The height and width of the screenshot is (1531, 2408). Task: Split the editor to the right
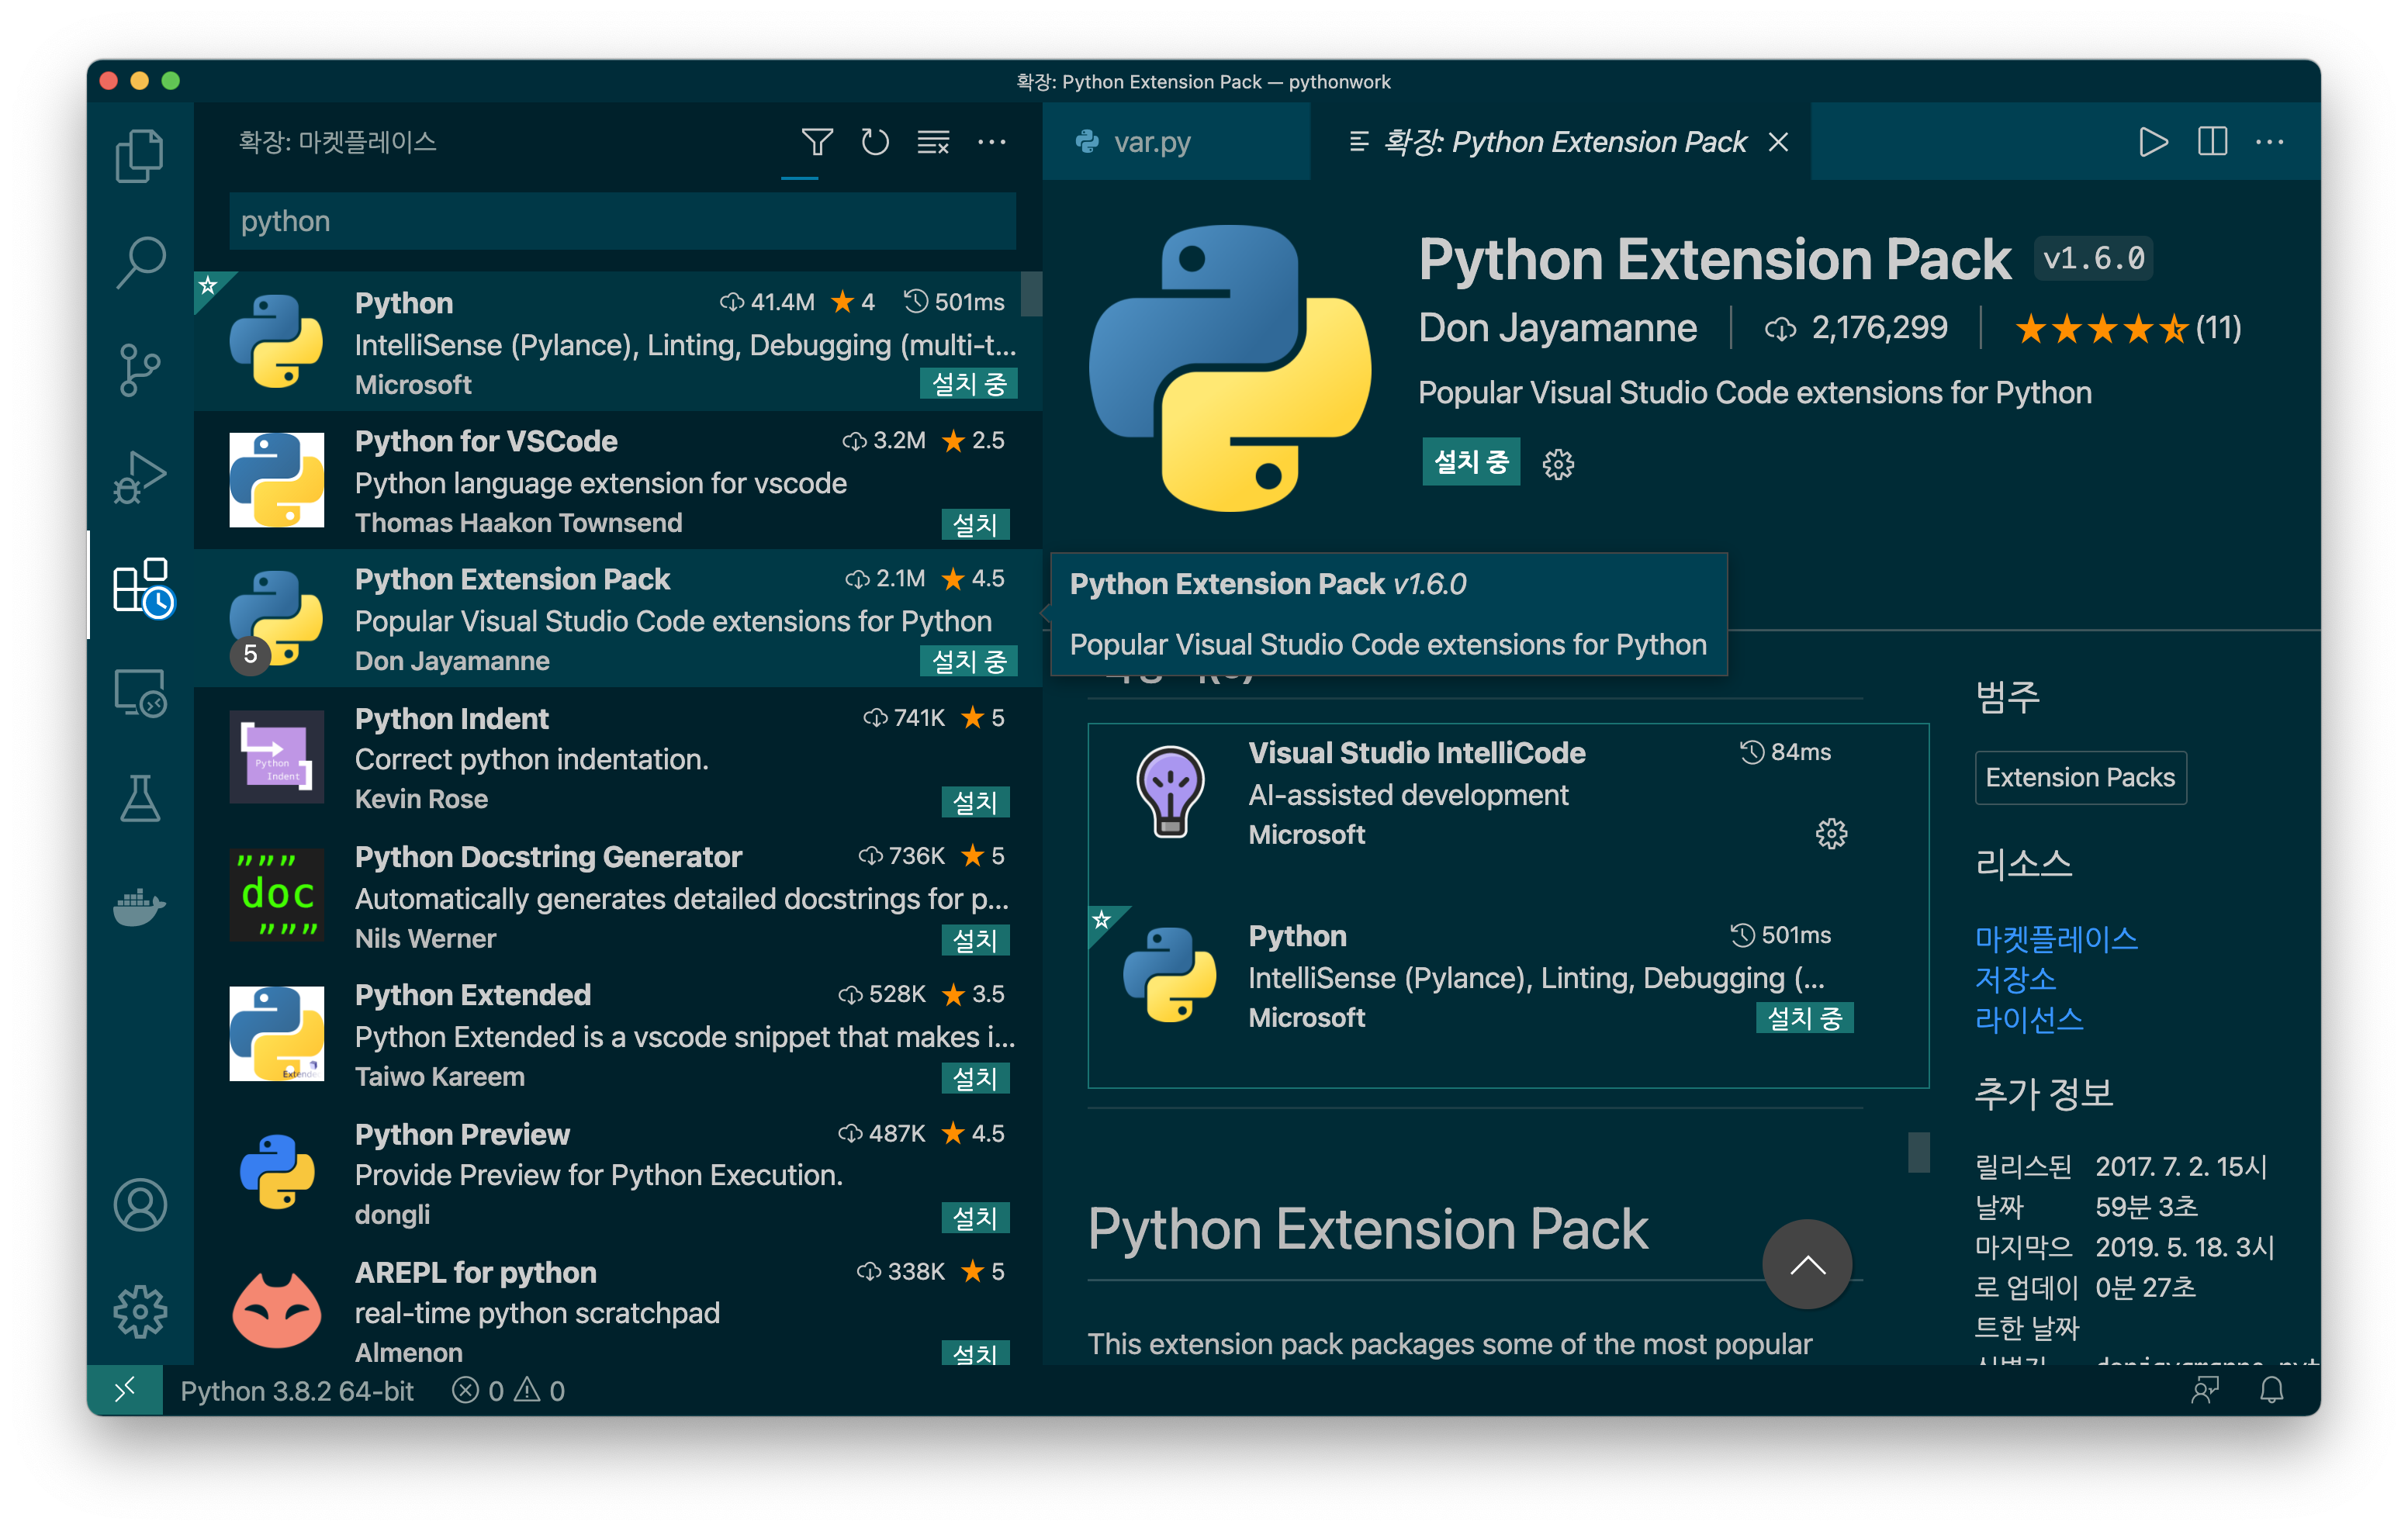coord(2212,142)
